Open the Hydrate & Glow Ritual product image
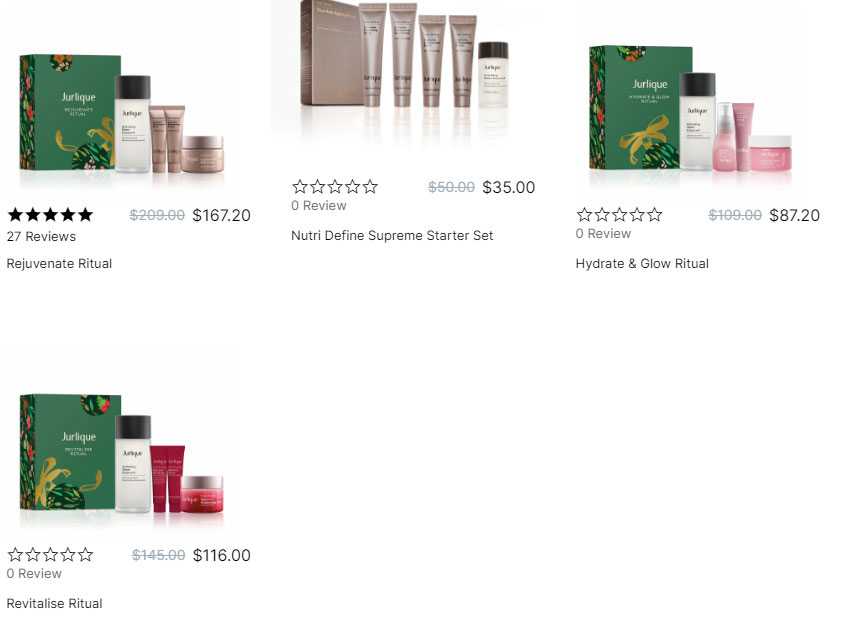Screen dimensions: 861x619 [x=691, y=108]
